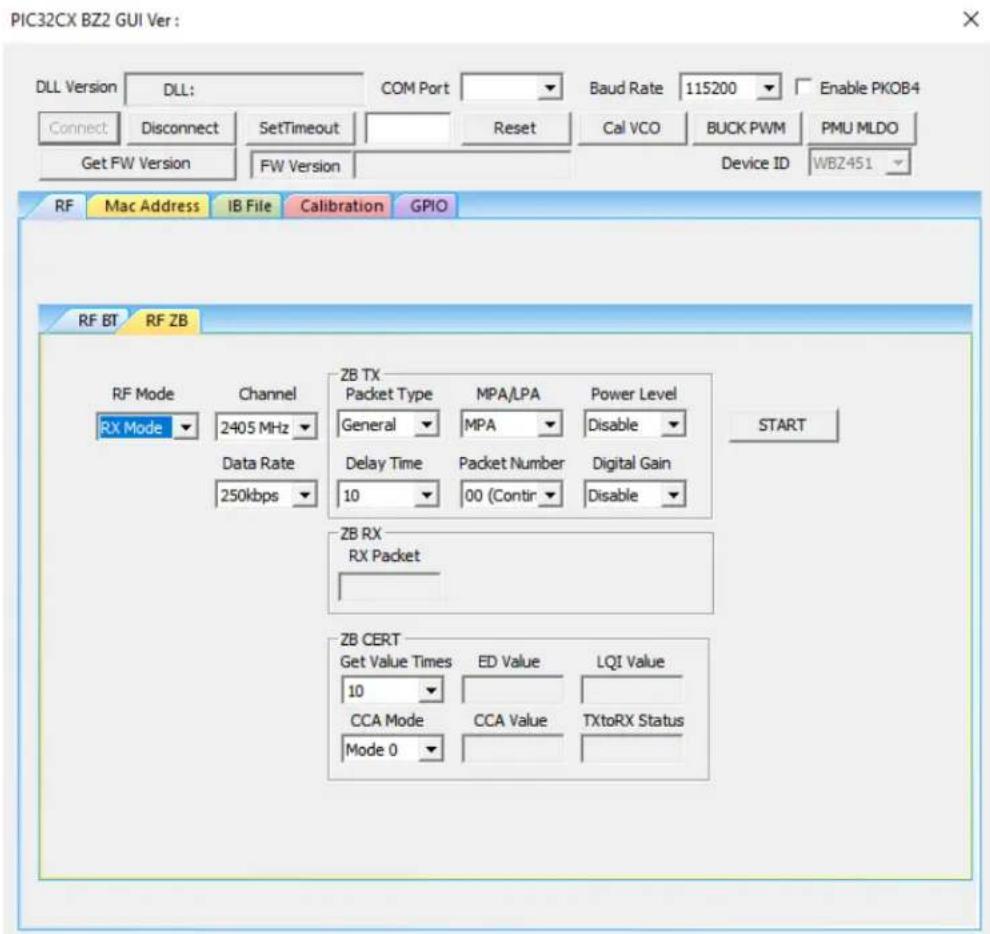This screenshot has height=934, width=990.
Task: Click the Get FW Version button
Action: pos(136,164)
